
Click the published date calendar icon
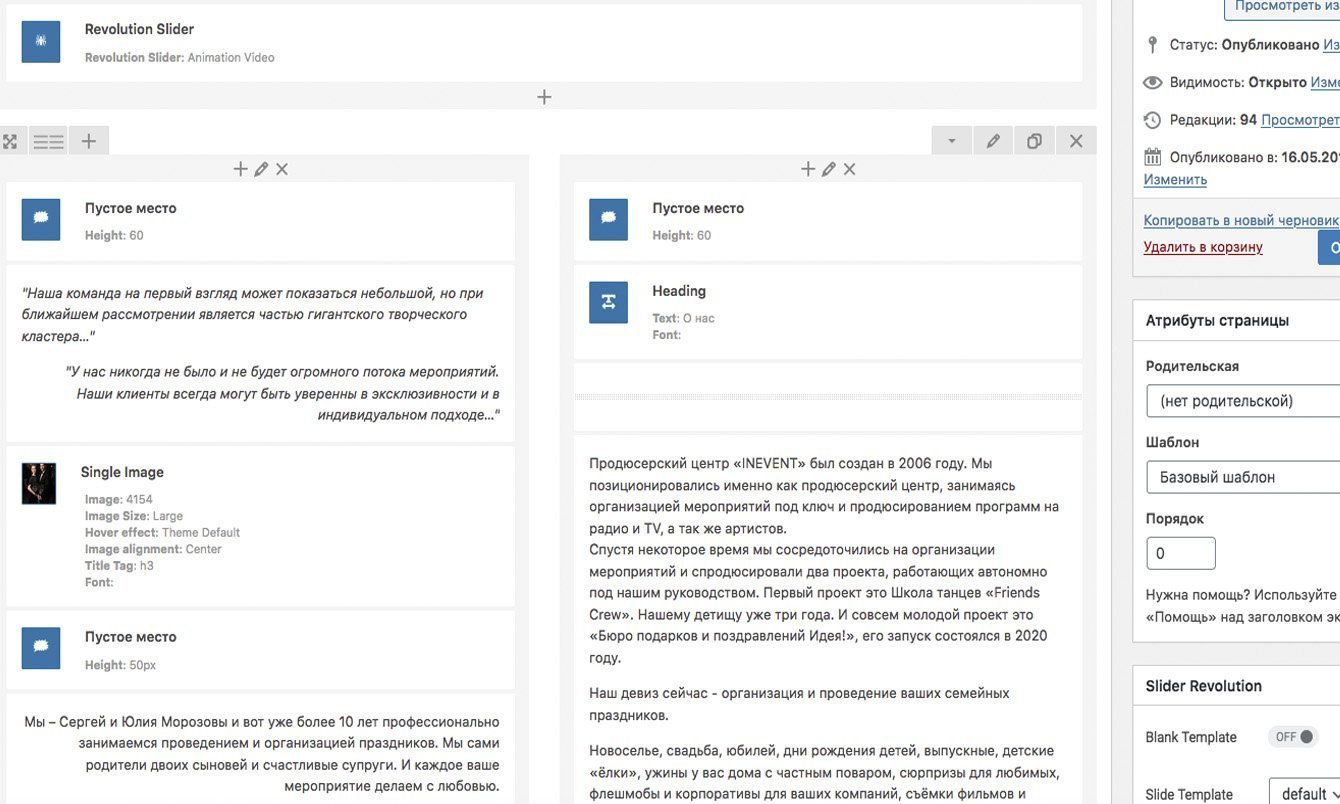pos(1153,157)
